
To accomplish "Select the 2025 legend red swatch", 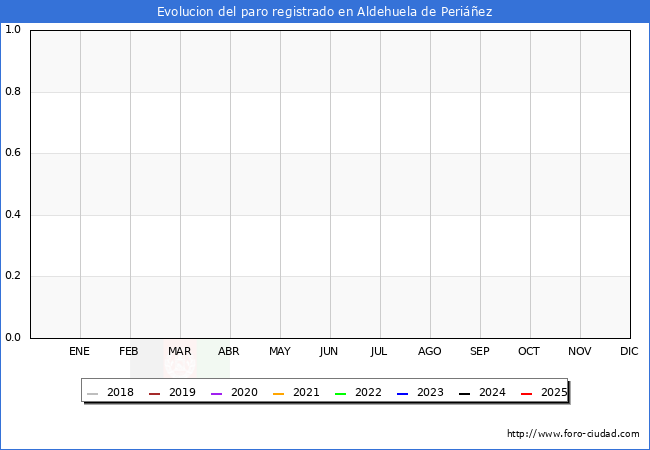I will pyautogui.click(x=526, y=394).
